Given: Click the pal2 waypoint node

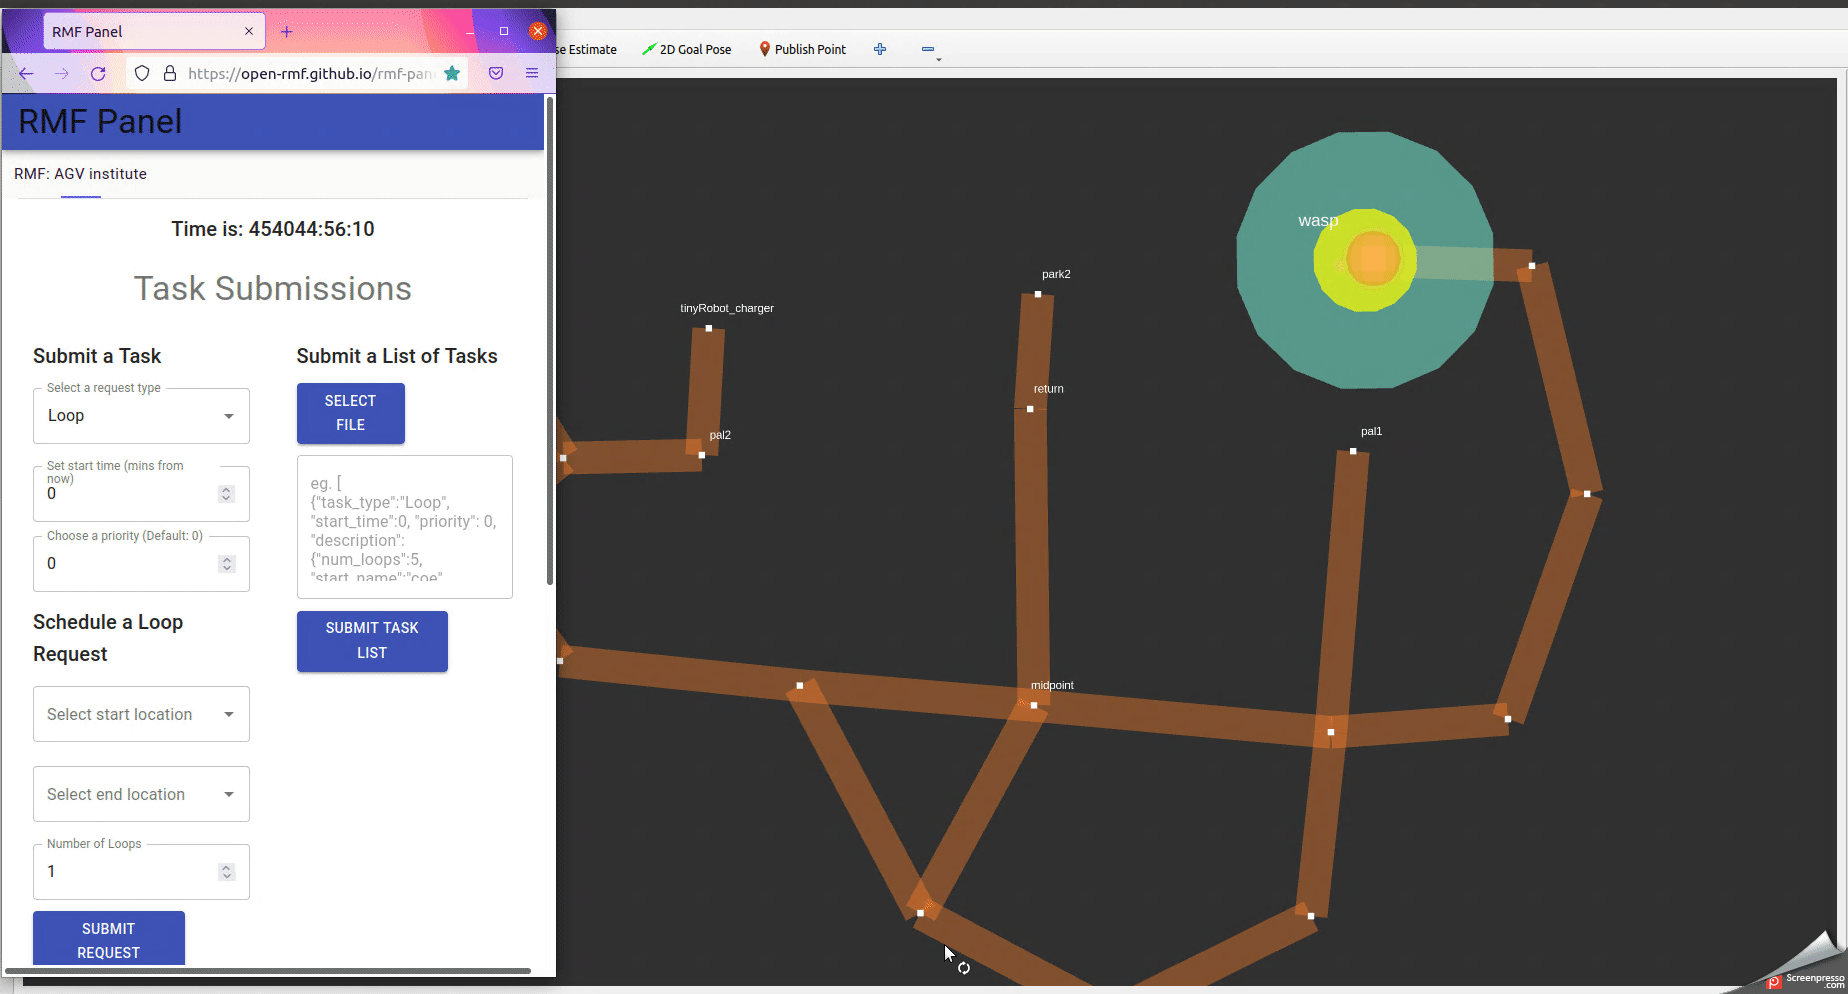Looking at the screenshot, I should pos(702,455).
